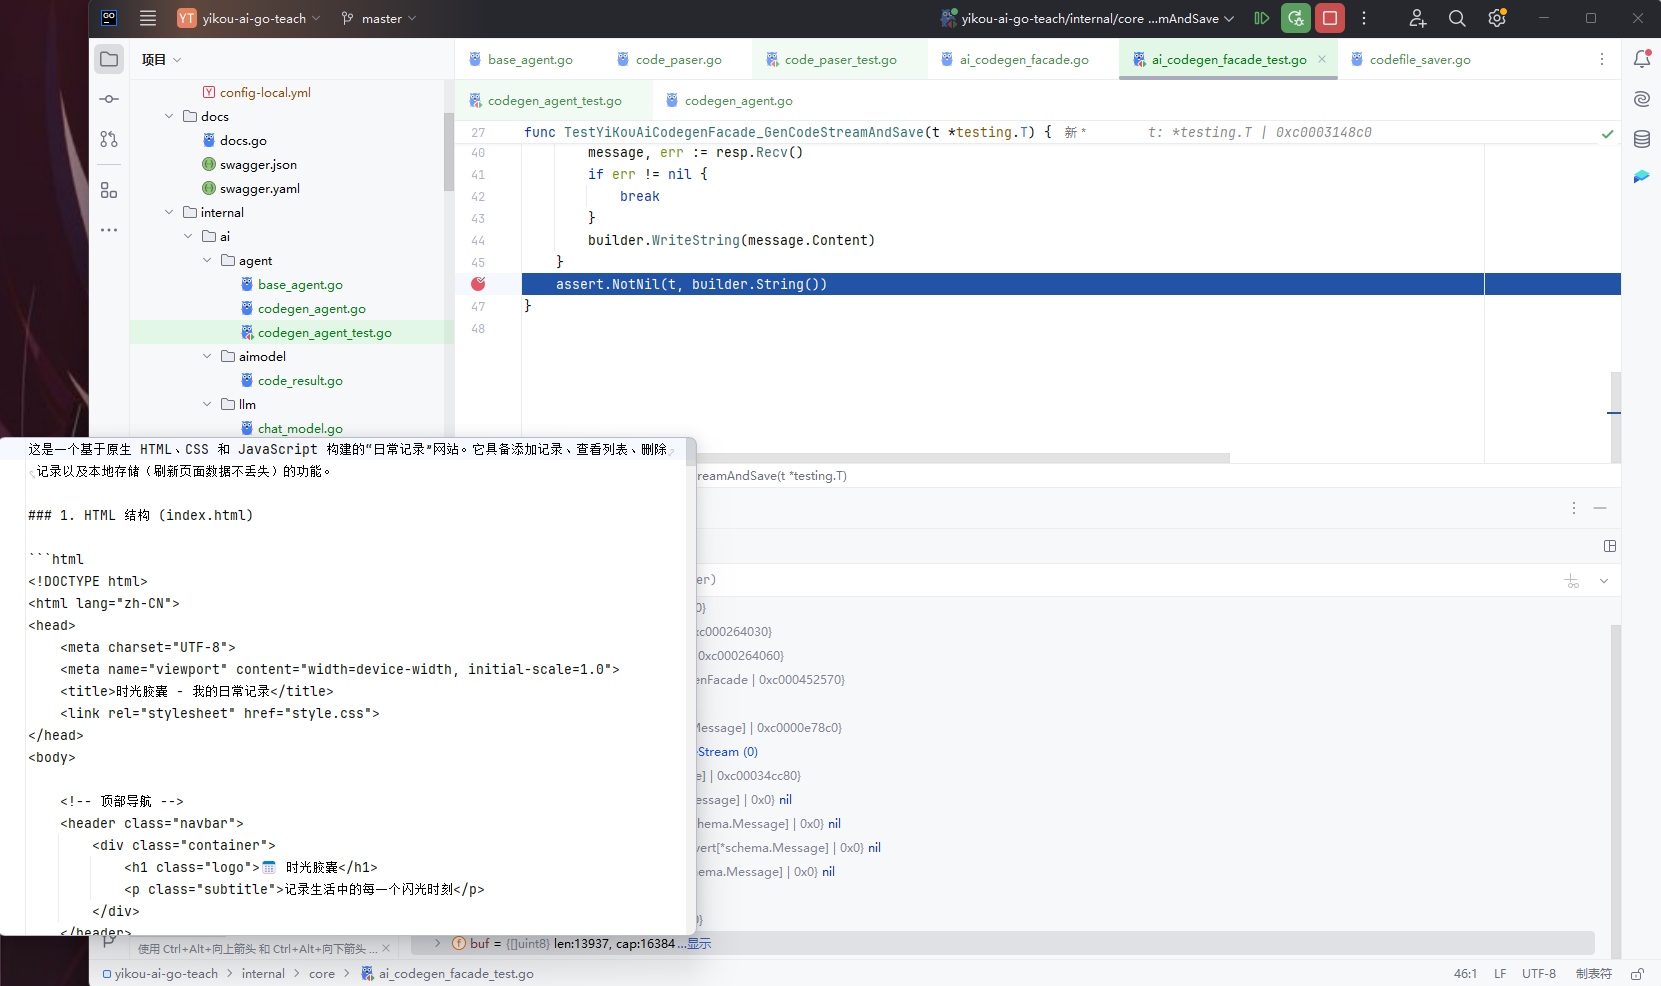Screen dimensions: 1661x986
Task: Switch to code_paser.go tab
Action: (x=669, y=60)
